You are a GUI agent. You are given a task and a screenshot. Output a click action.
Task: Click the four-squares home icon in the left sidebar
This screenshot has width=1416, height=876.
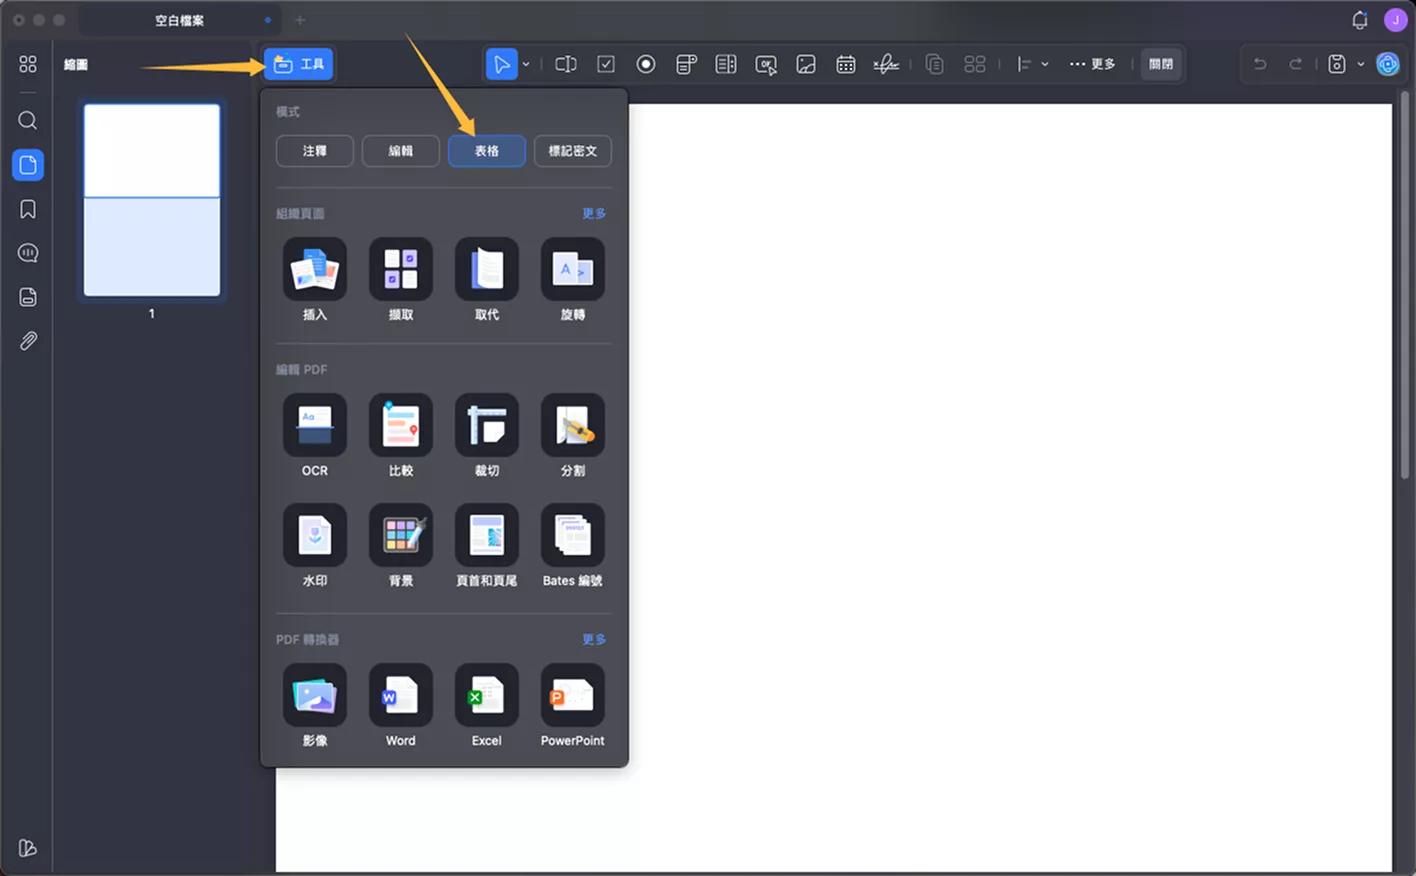click(28, 64)
